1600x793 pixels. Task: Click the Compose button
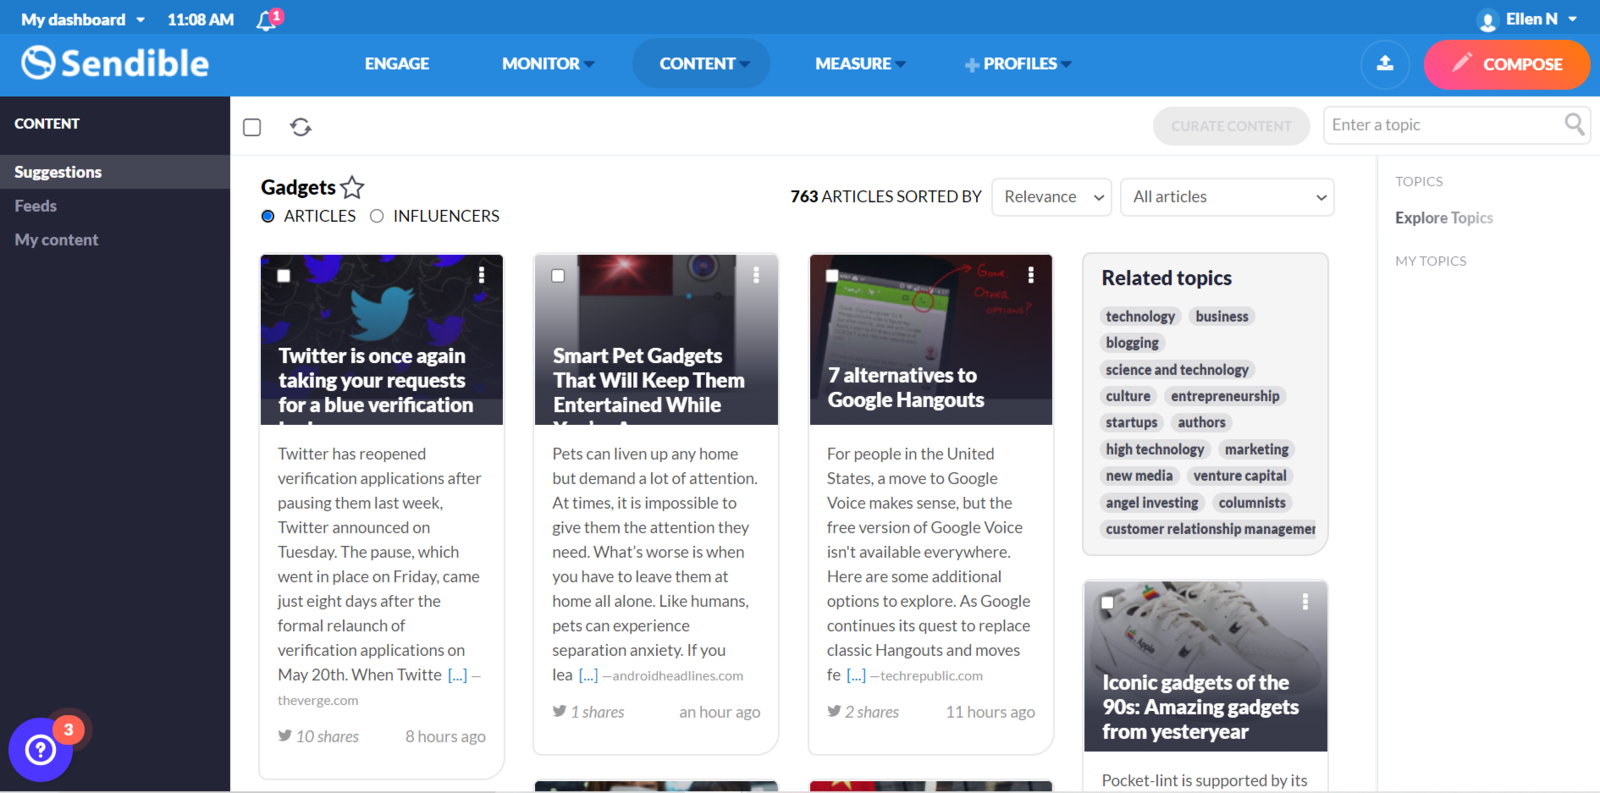pos(1507,64)
